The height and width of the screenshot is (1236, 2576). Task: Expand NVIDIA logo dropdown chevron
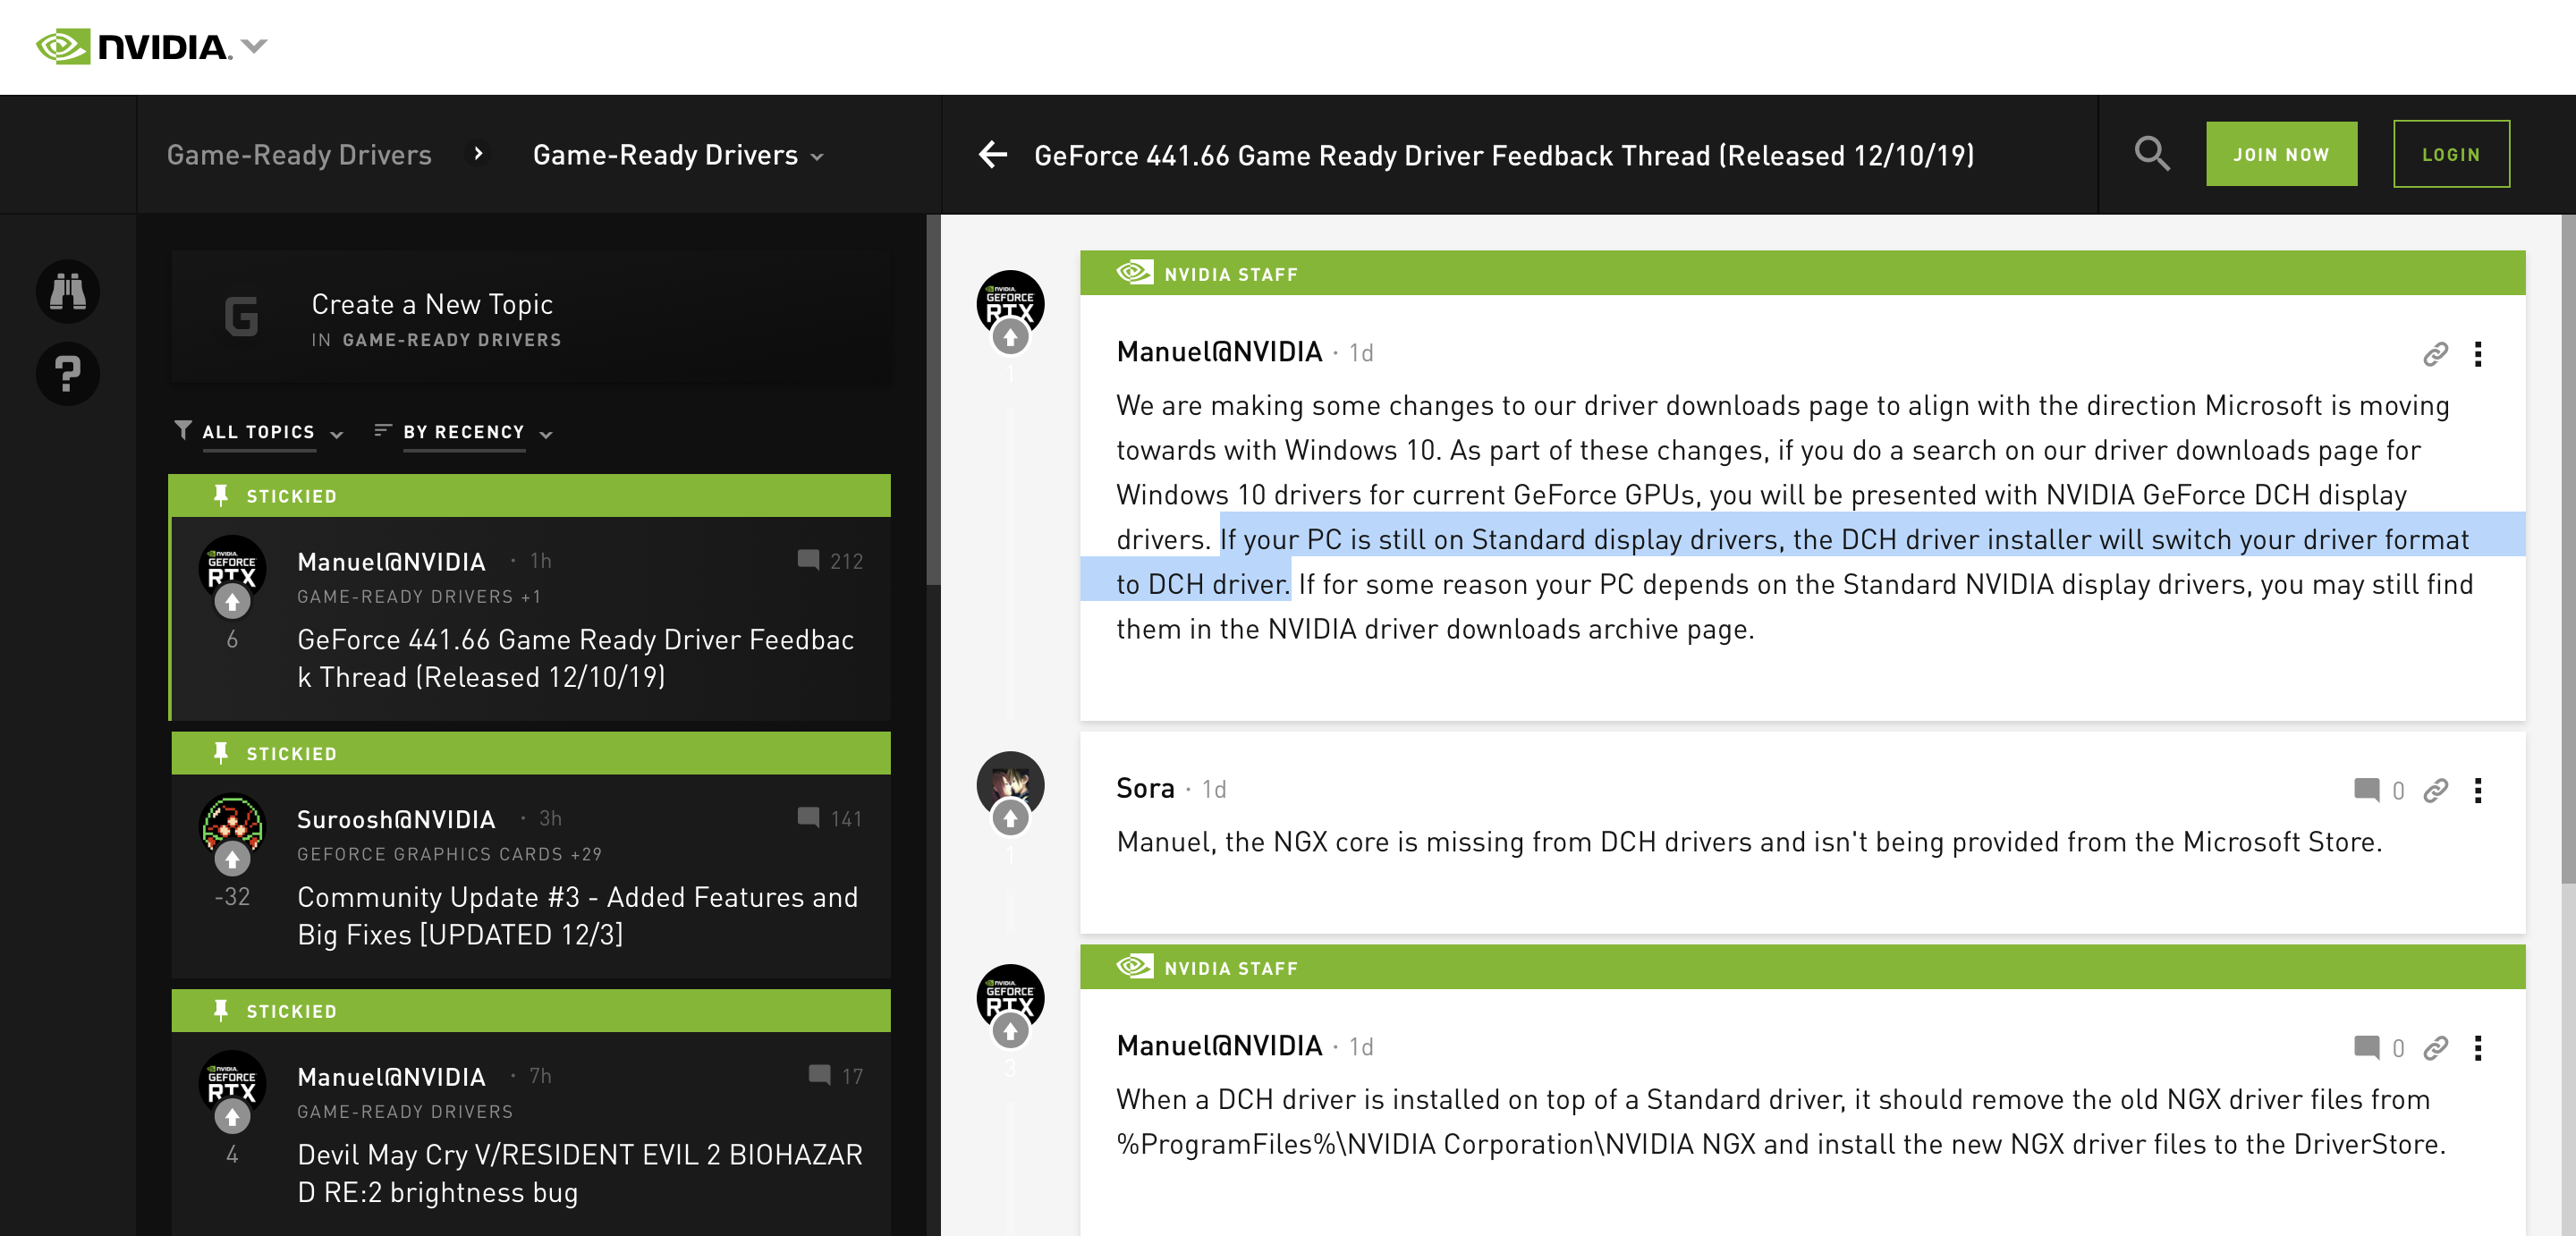point(255,46)
